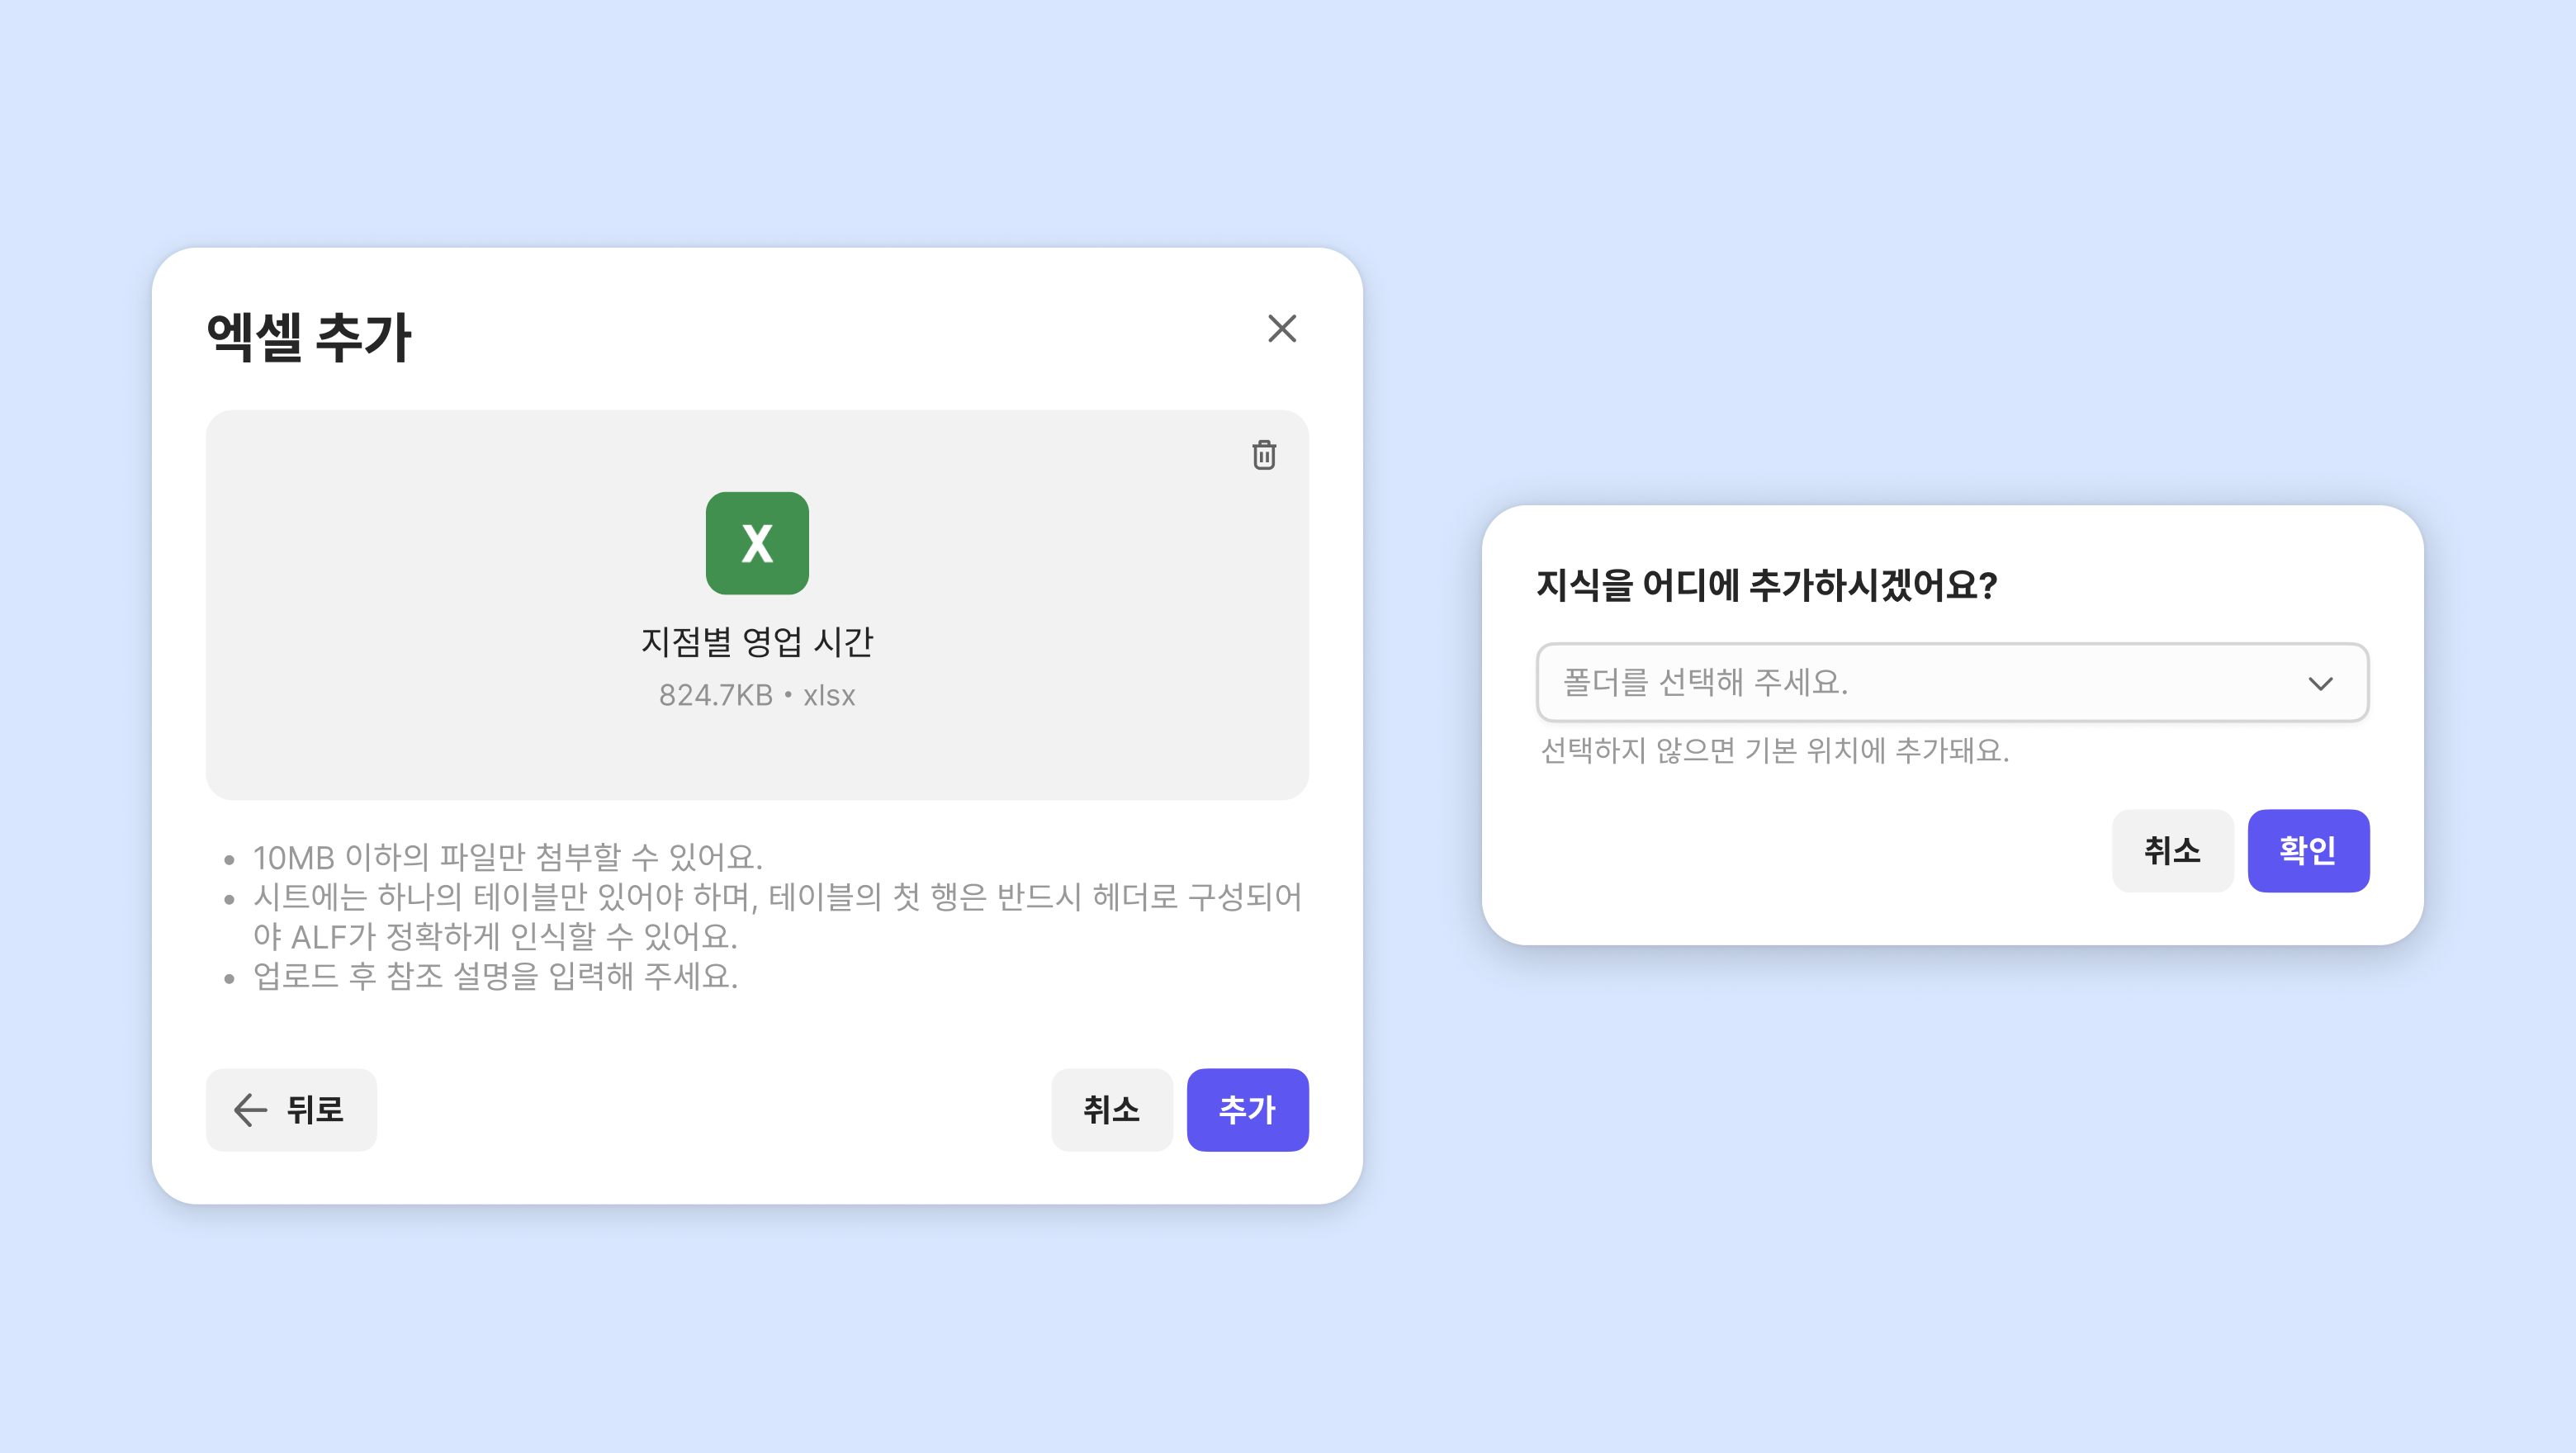Expand the folder dropdown chevron arrow

2320,683
